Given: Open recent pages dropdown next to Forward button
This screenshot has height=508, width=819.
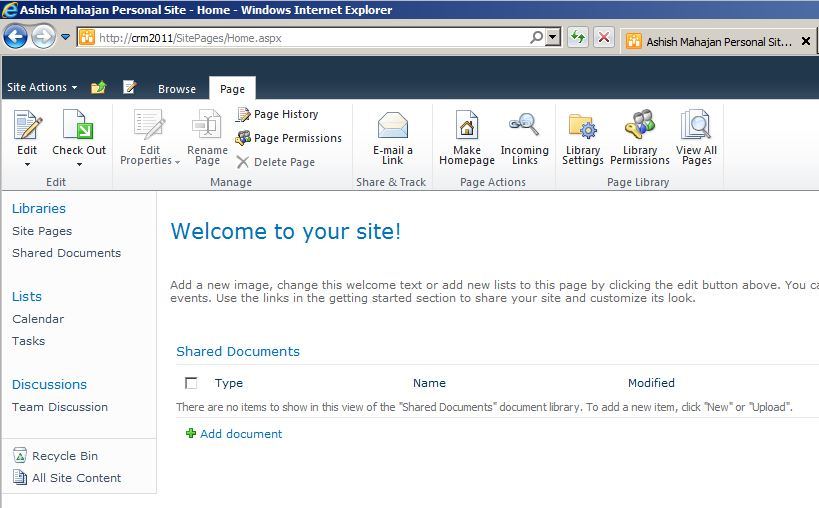Looking at the screenshot, I should pyautogui.click(x=65, y=37).
